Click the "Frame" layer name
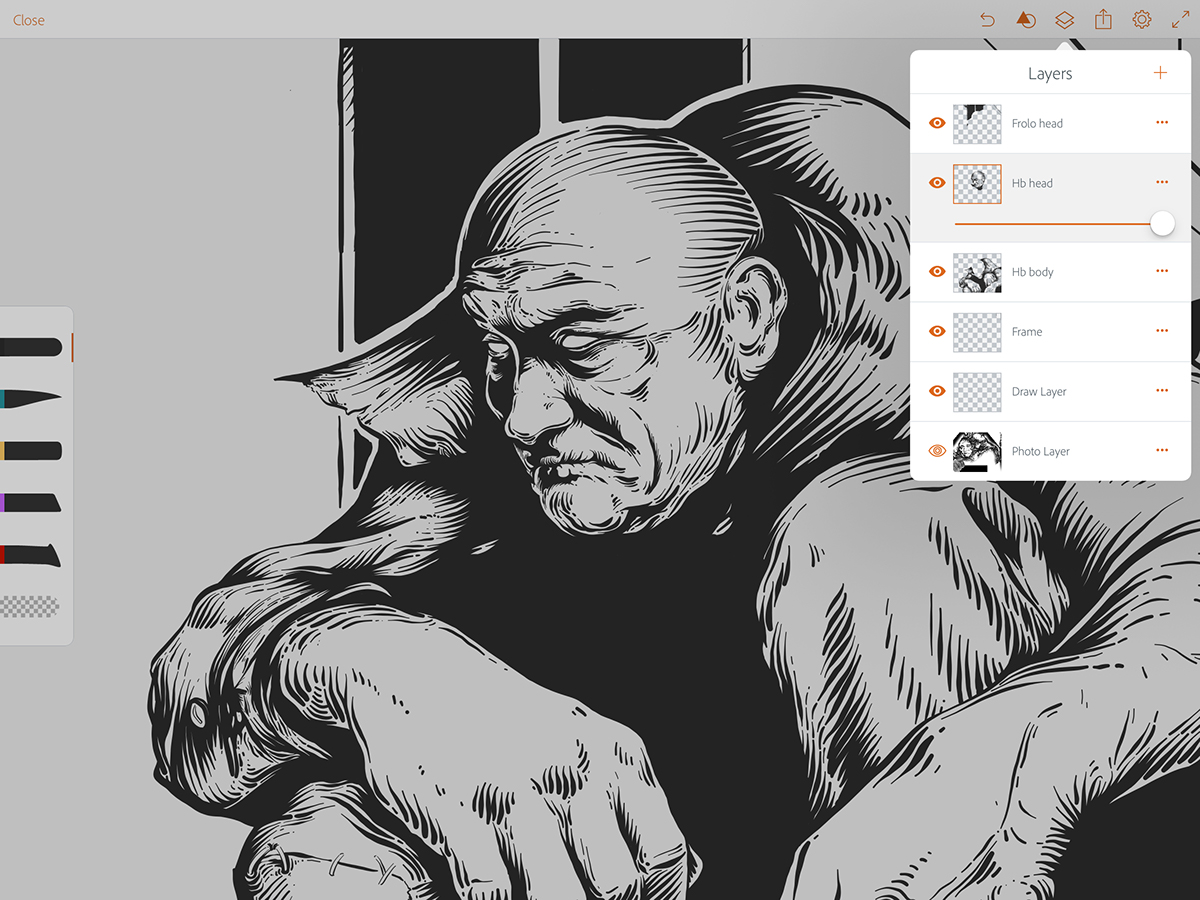The width and height of the screenshot is (1200, 900). tap(1027, 332)
